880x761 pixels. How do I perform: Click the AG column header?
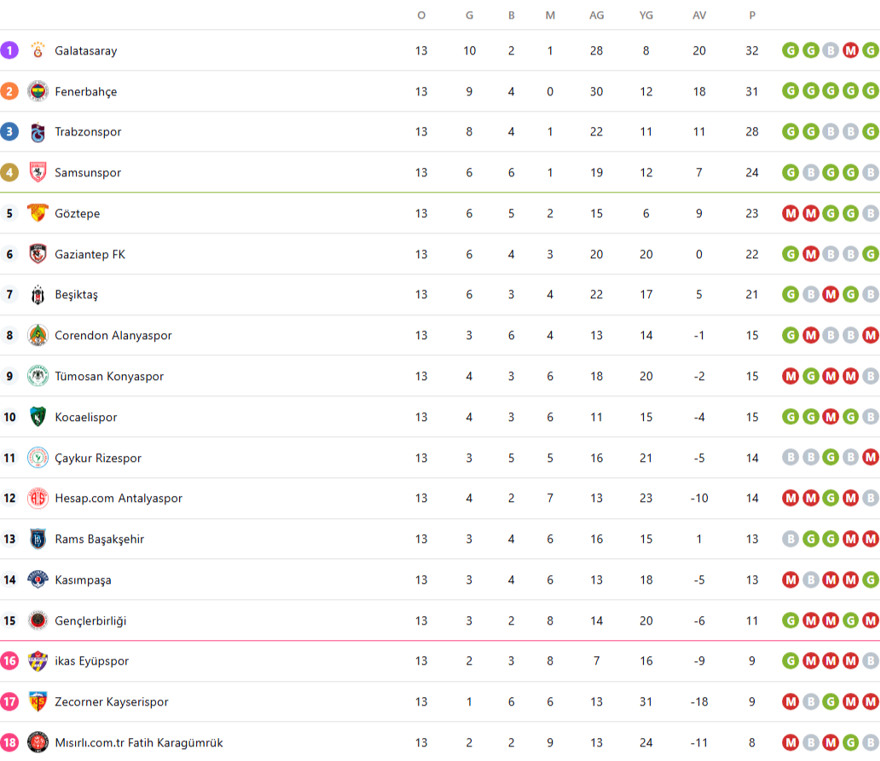[597, 15]
